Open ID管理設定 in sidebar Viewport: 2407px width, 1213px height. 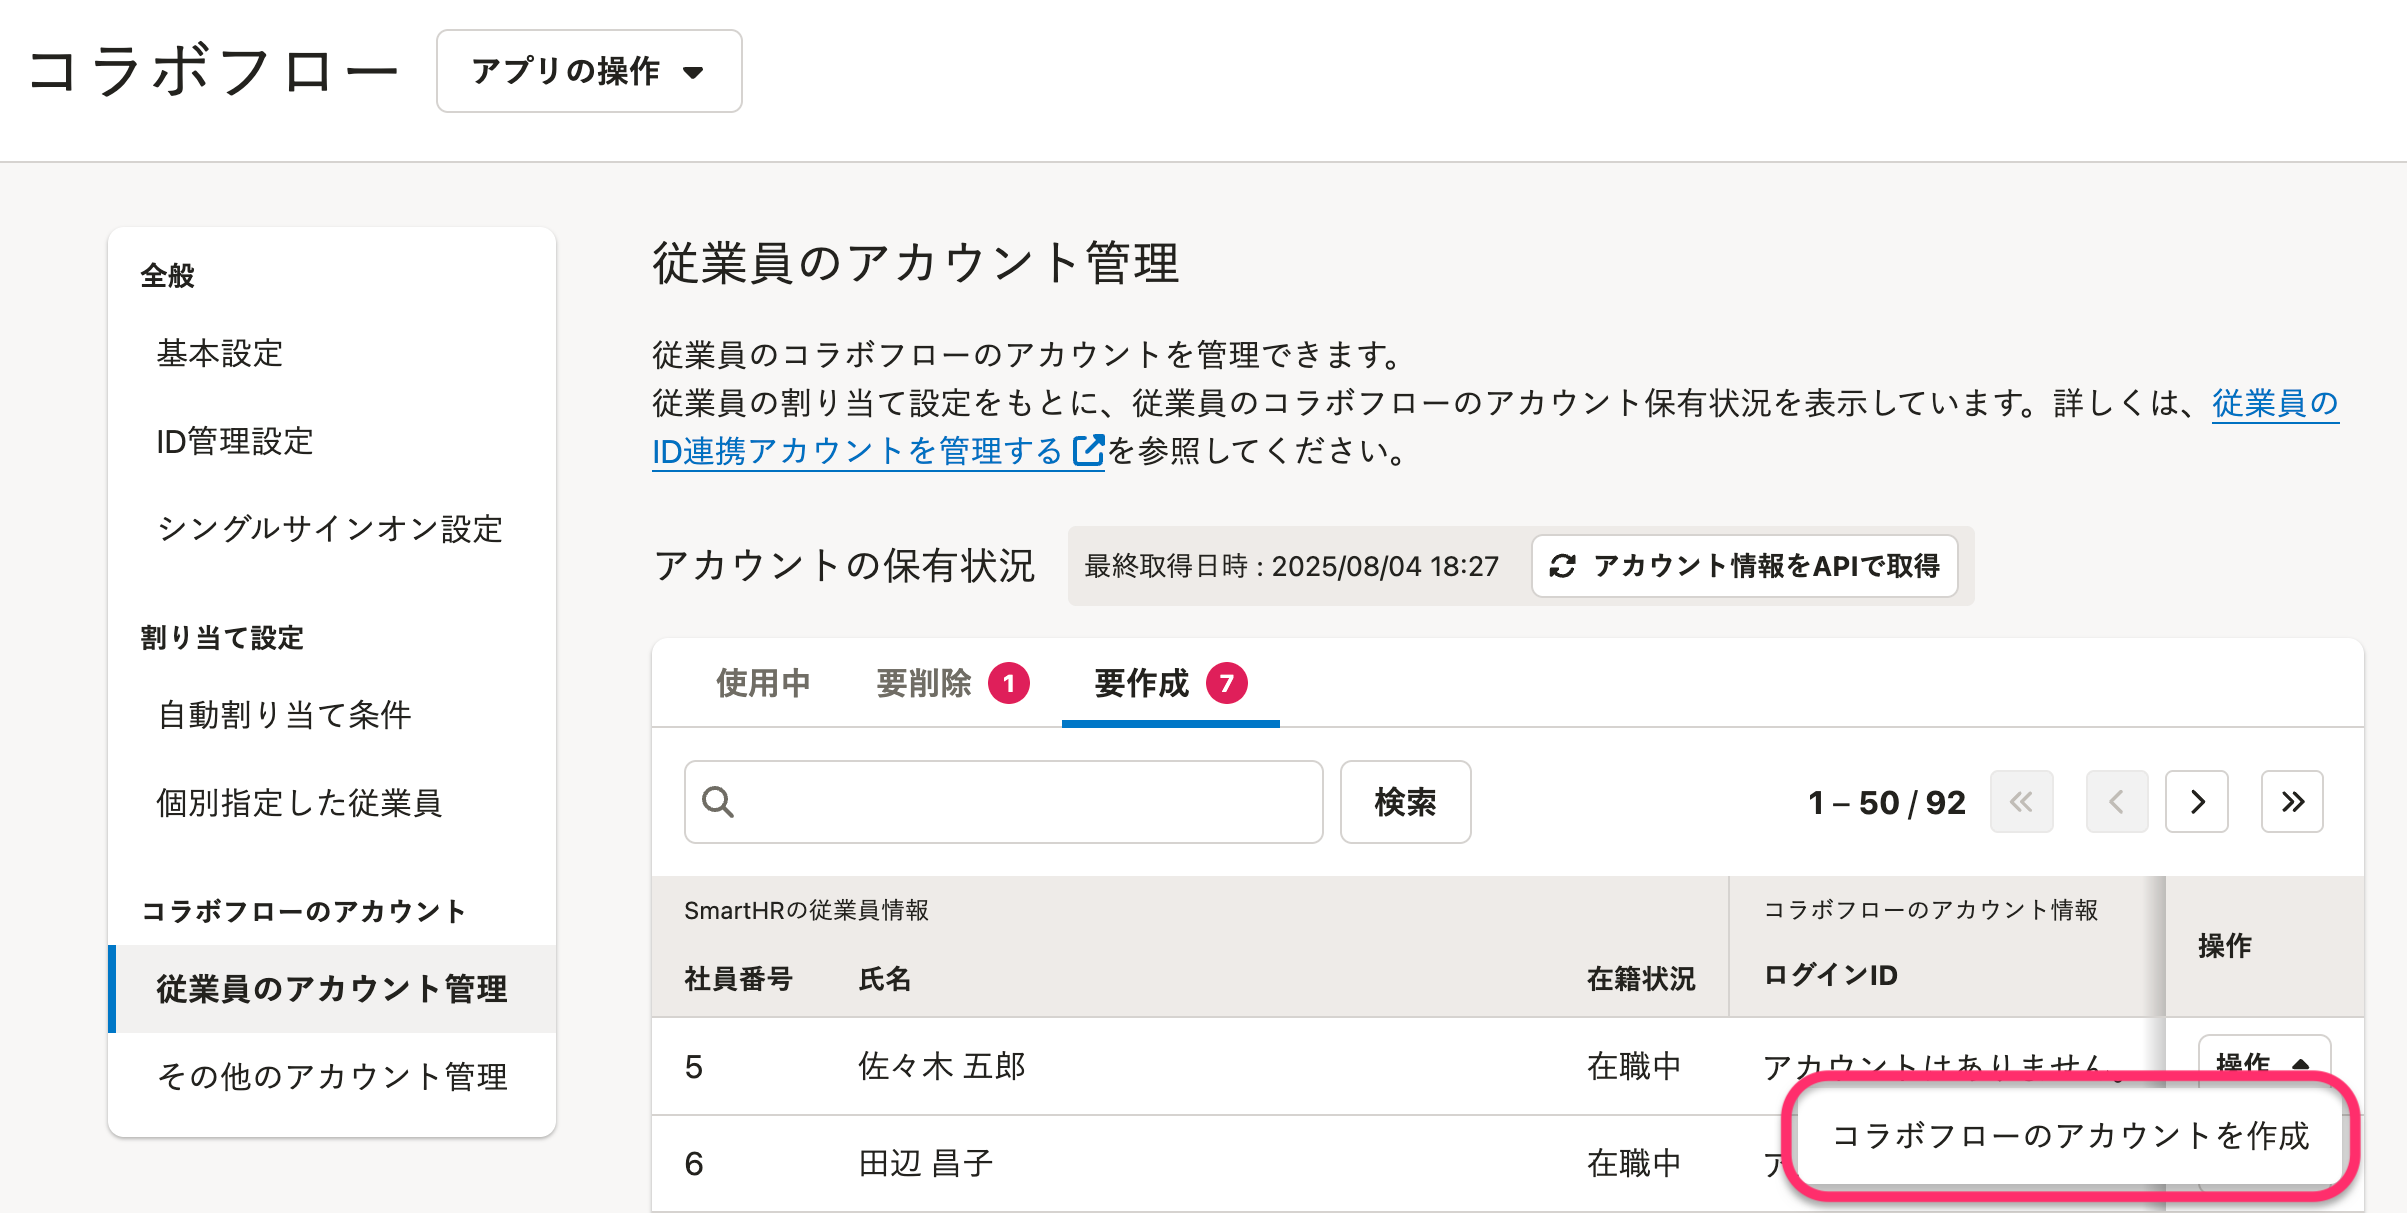pos(235,441)
